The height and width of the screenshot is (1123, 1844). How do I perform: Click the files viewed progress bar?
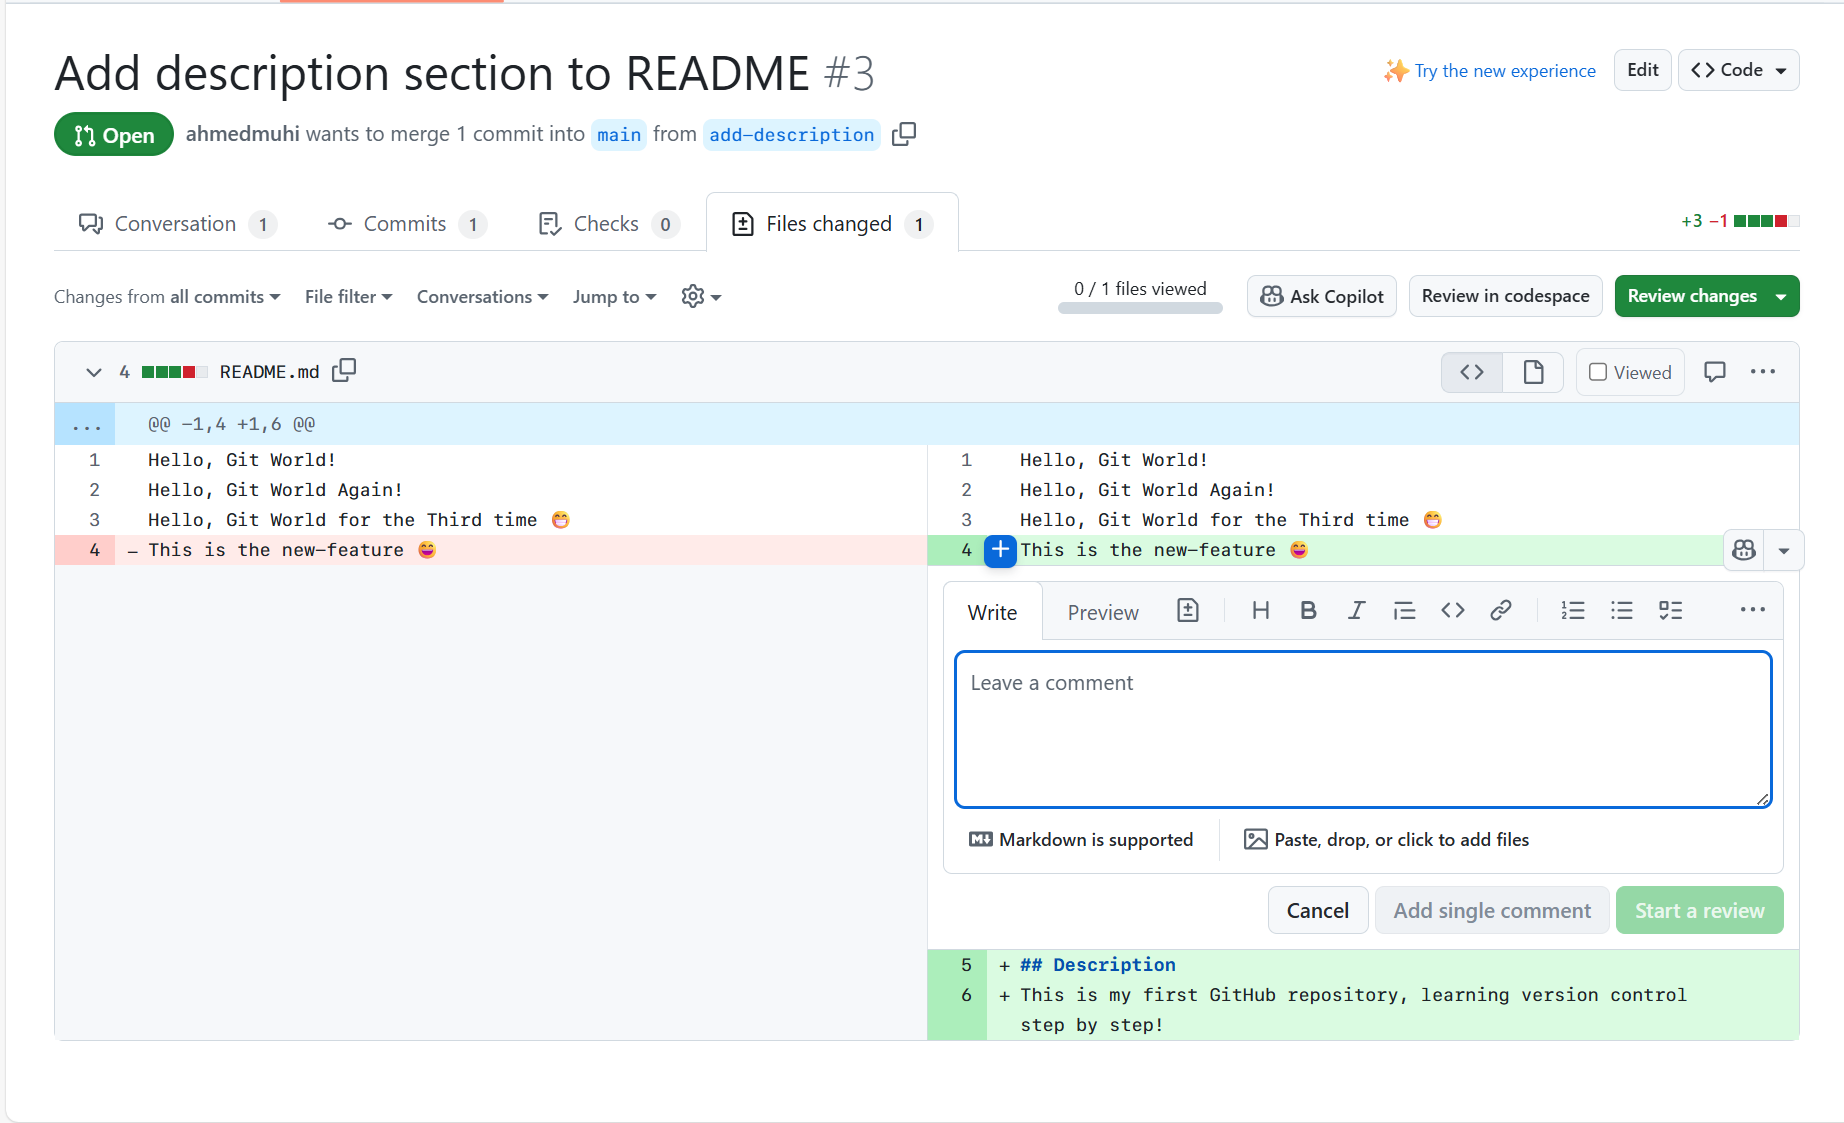tap(1140, 308)
